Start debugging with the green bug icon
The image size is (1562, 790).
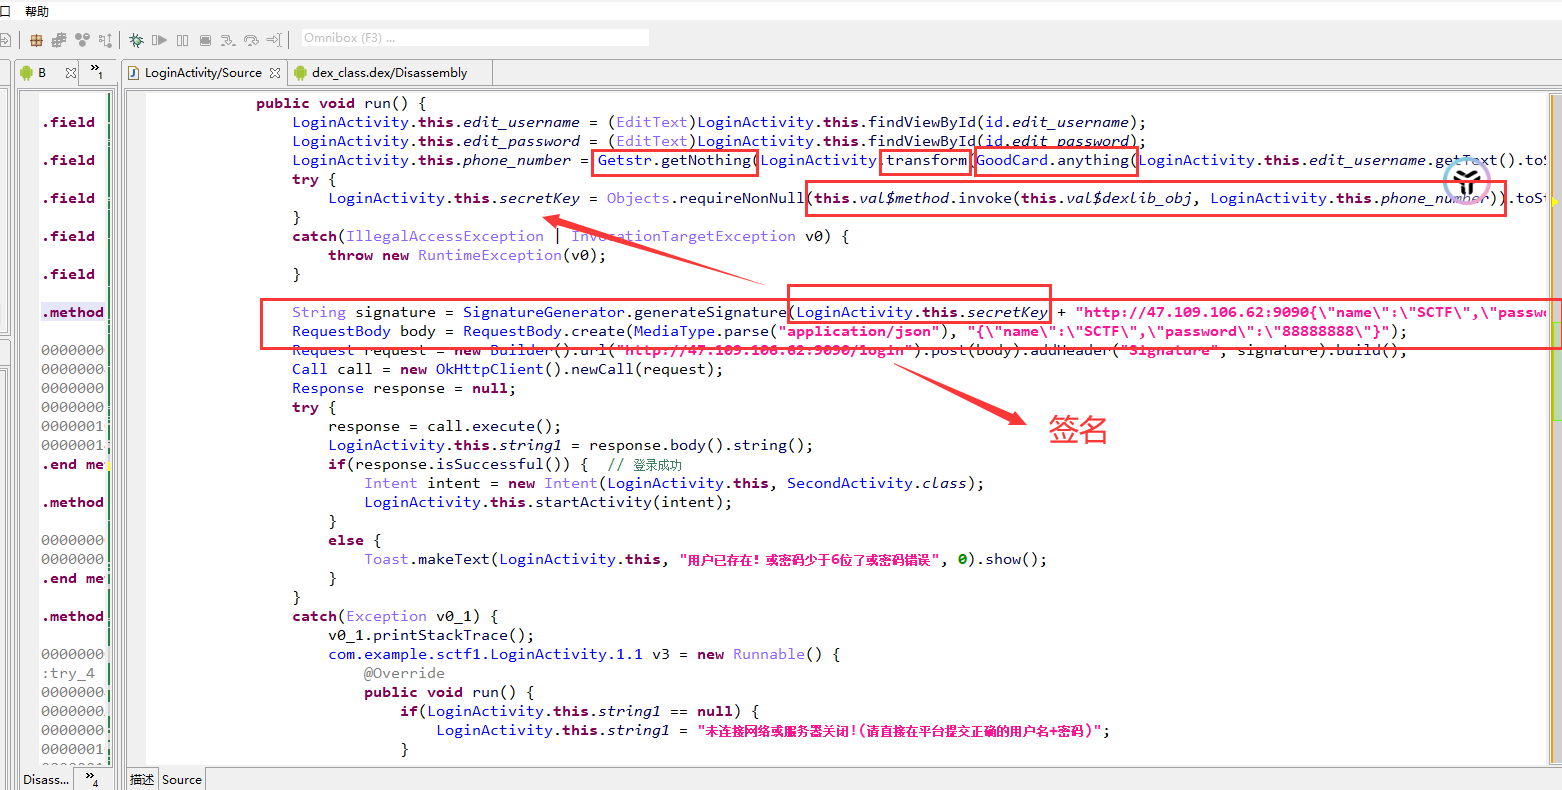[137, 40]
